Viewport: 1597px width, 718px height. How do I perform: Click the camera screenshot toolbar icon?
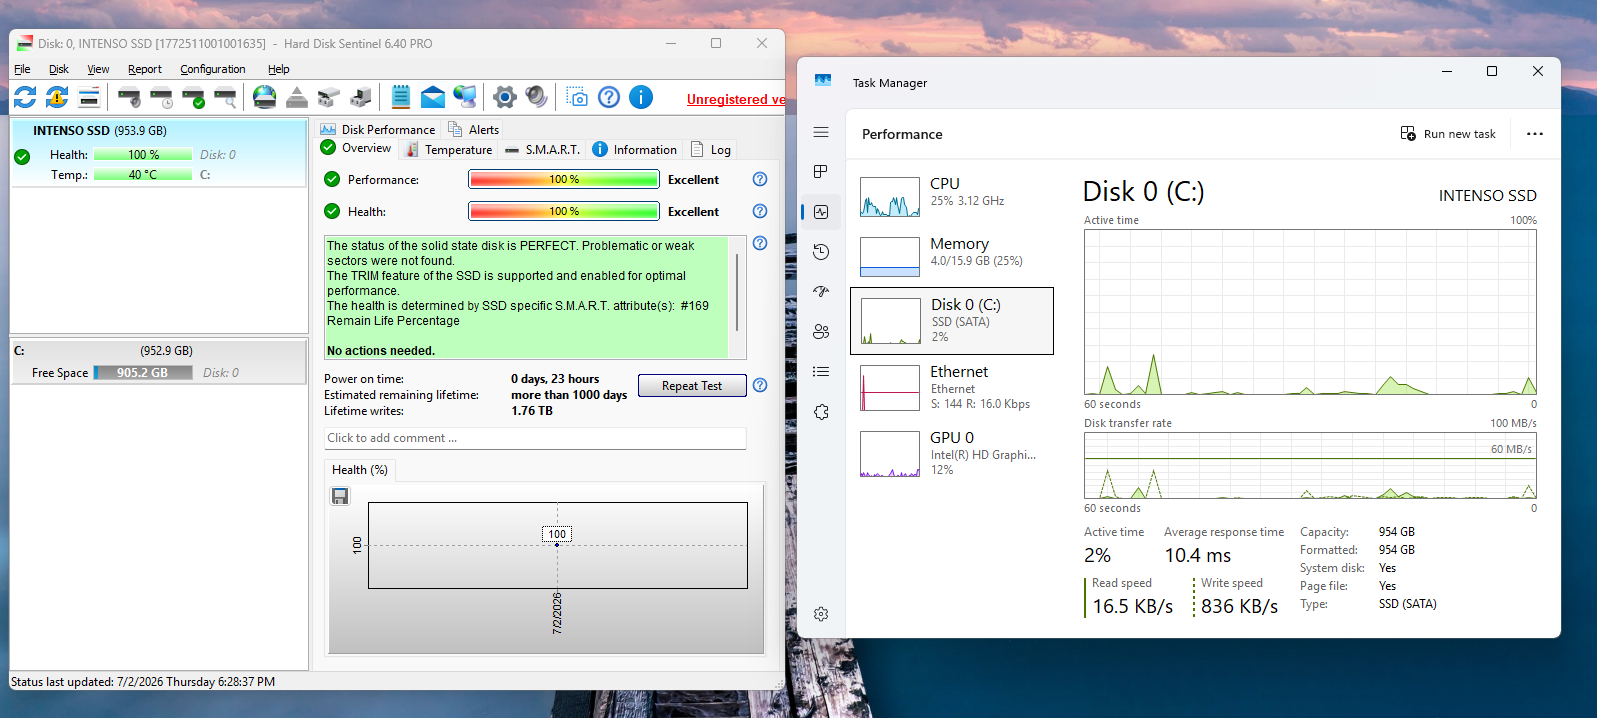coord(577,97)
